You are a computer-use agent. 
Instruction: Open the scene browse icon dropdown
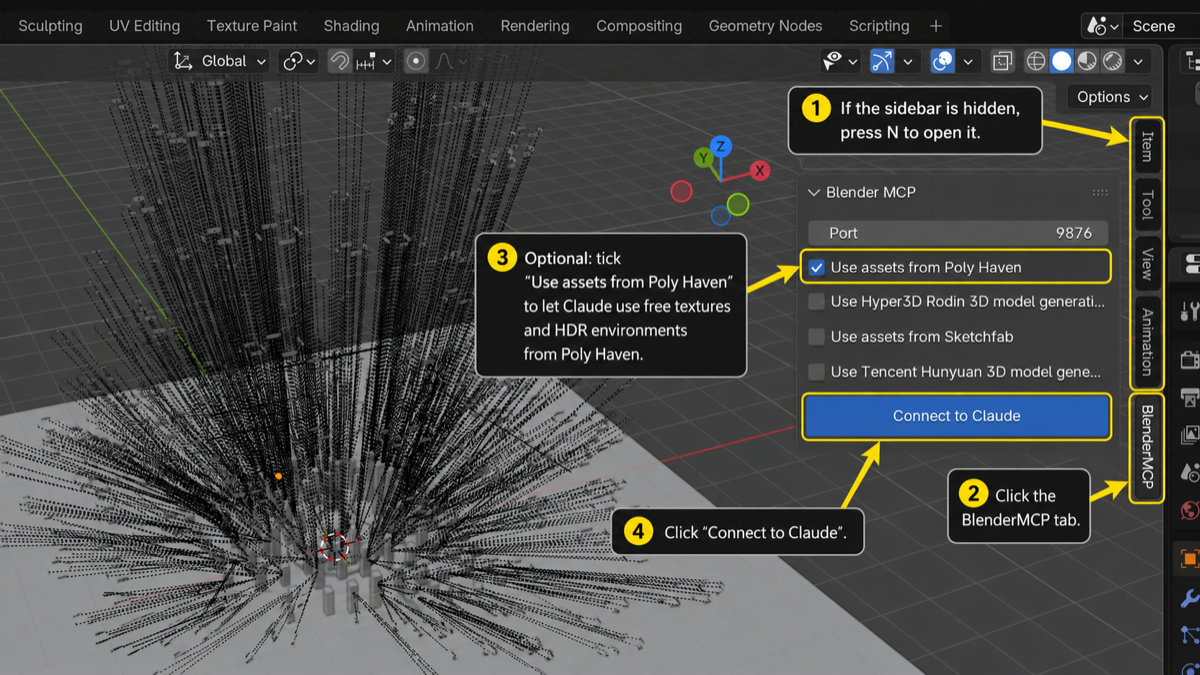tap(1102, 26)
